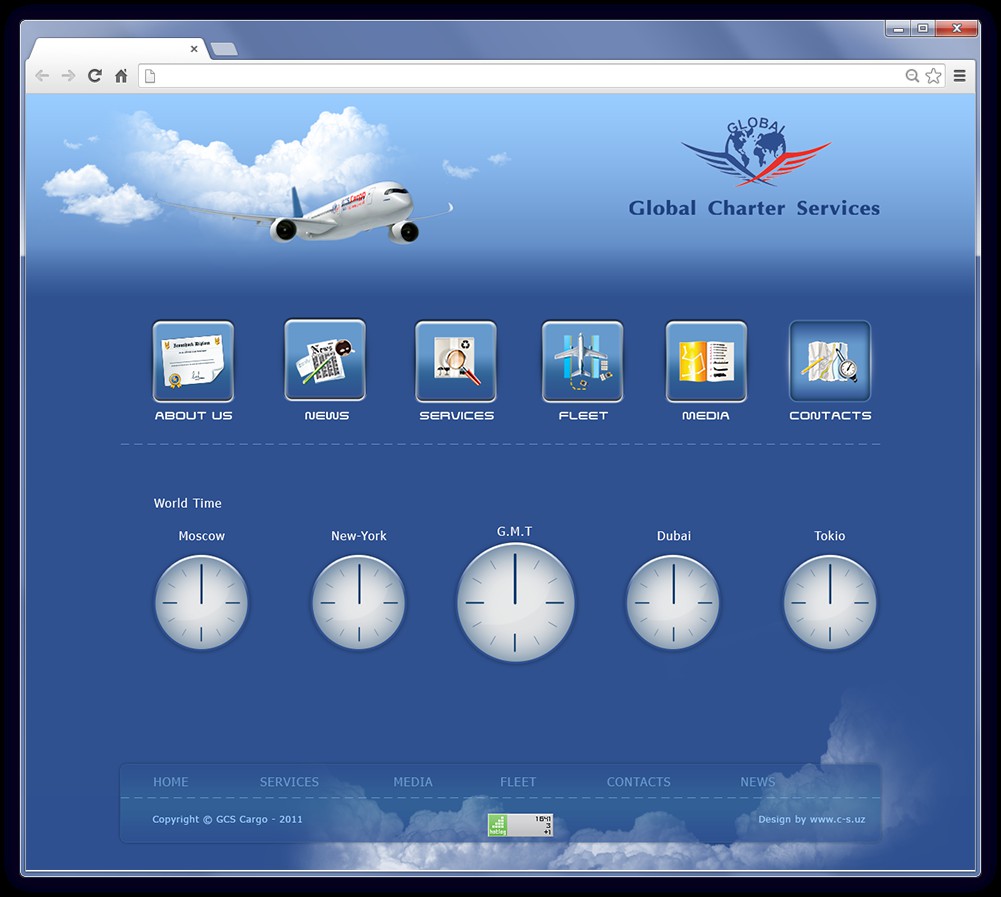Click the Global Charter Services logo

[x=756, y=152]
